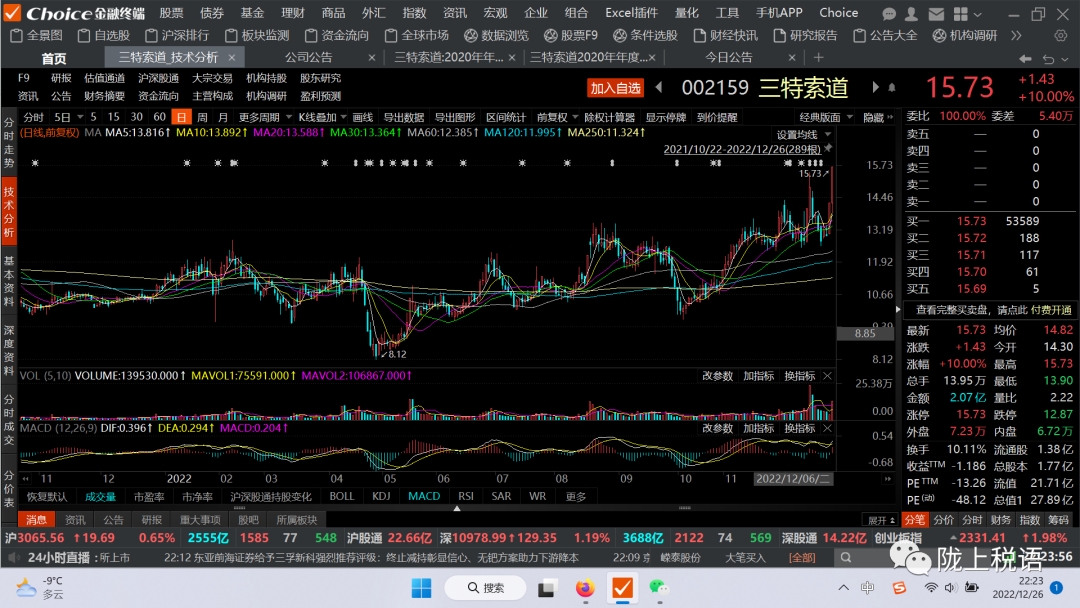
Task: Click the back navigation arrow
Action: click(1025, 59)
